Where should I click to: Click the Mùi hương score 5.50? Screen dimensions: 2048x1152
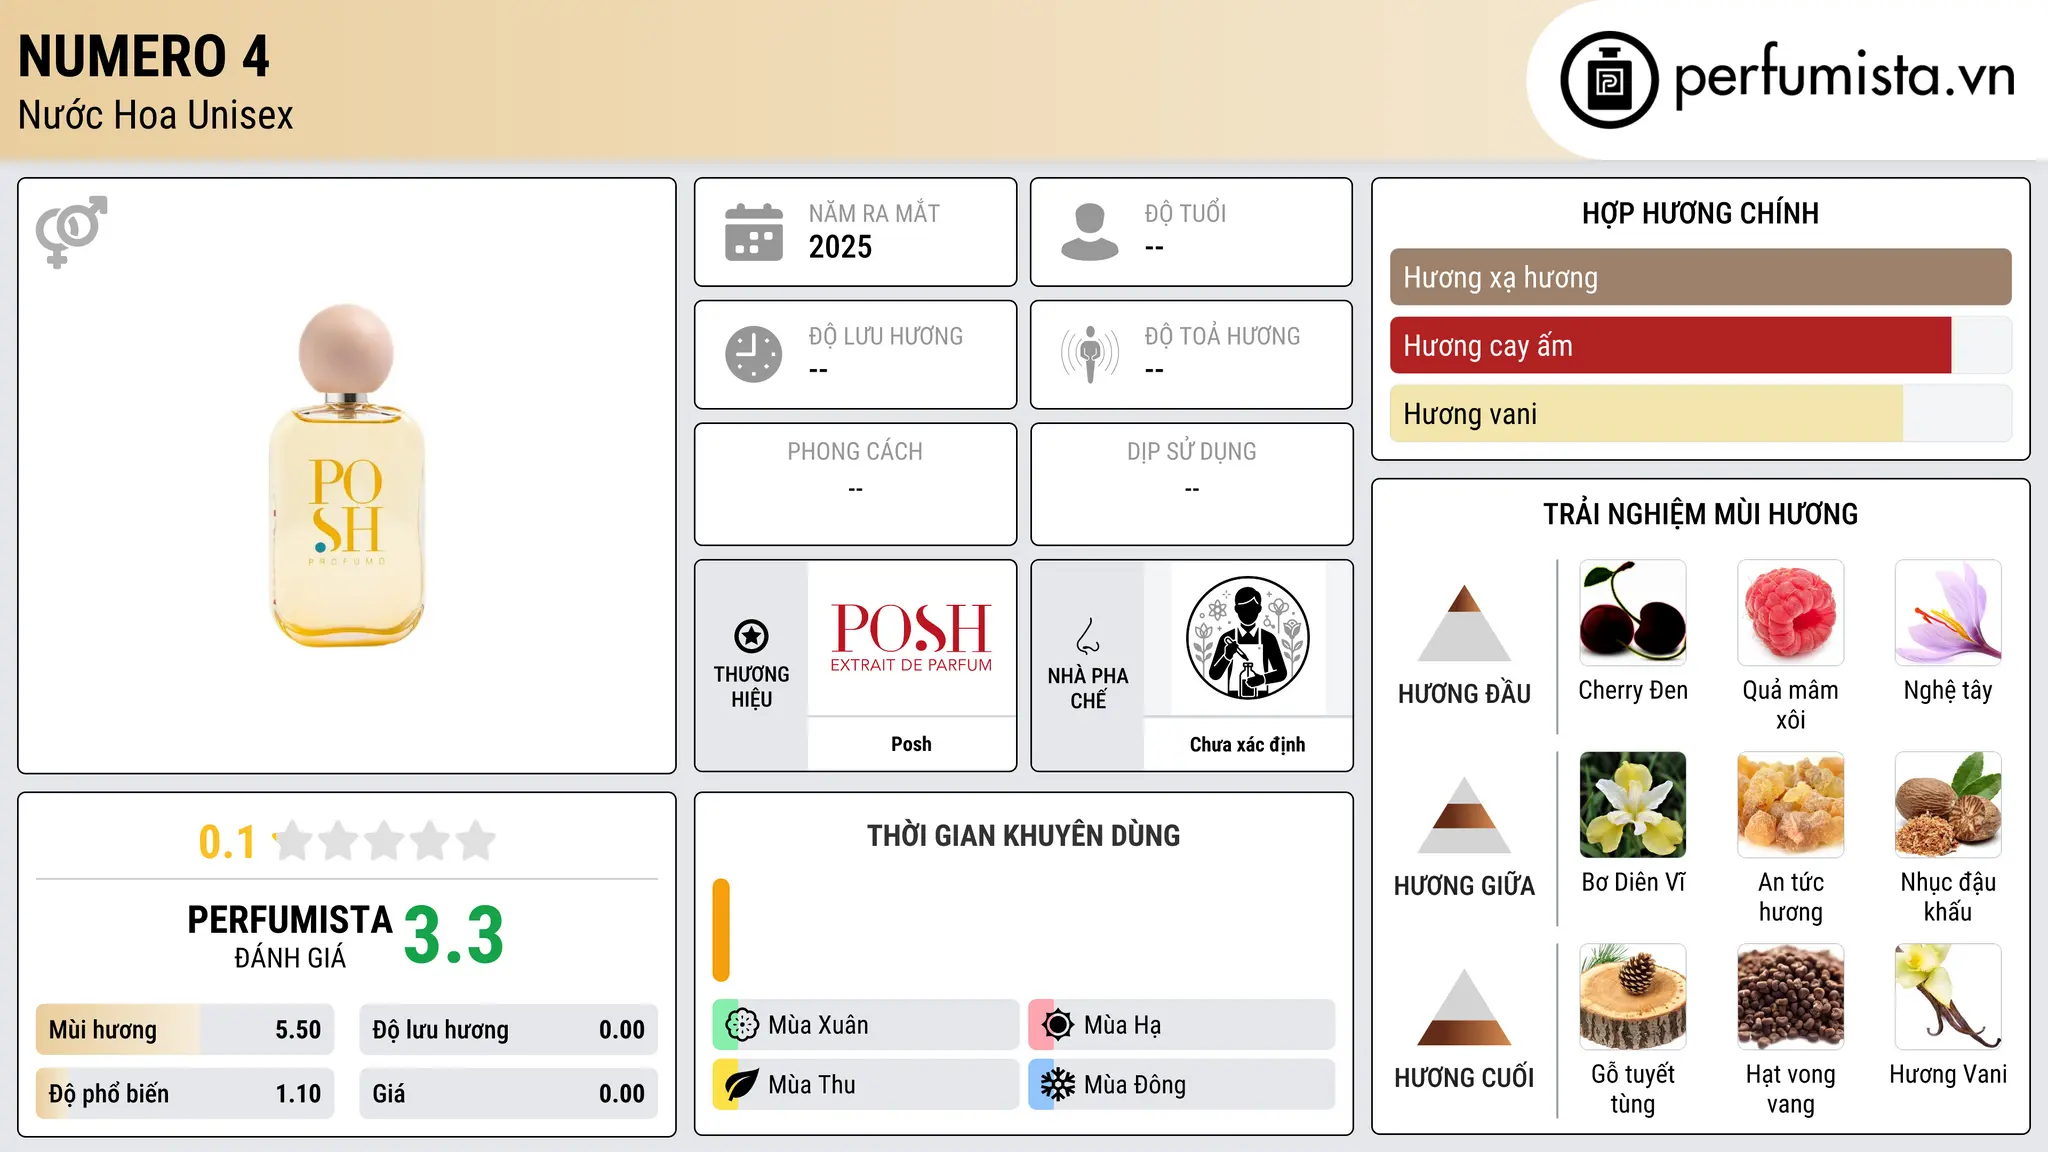(x=298, y=1030)
